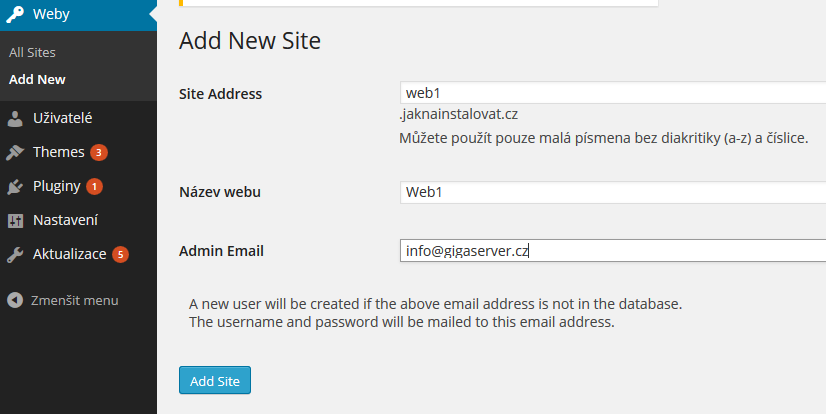826x414 pixels.
Task: Open the All Sites submenu item
Action: click(x=32, y=52)
